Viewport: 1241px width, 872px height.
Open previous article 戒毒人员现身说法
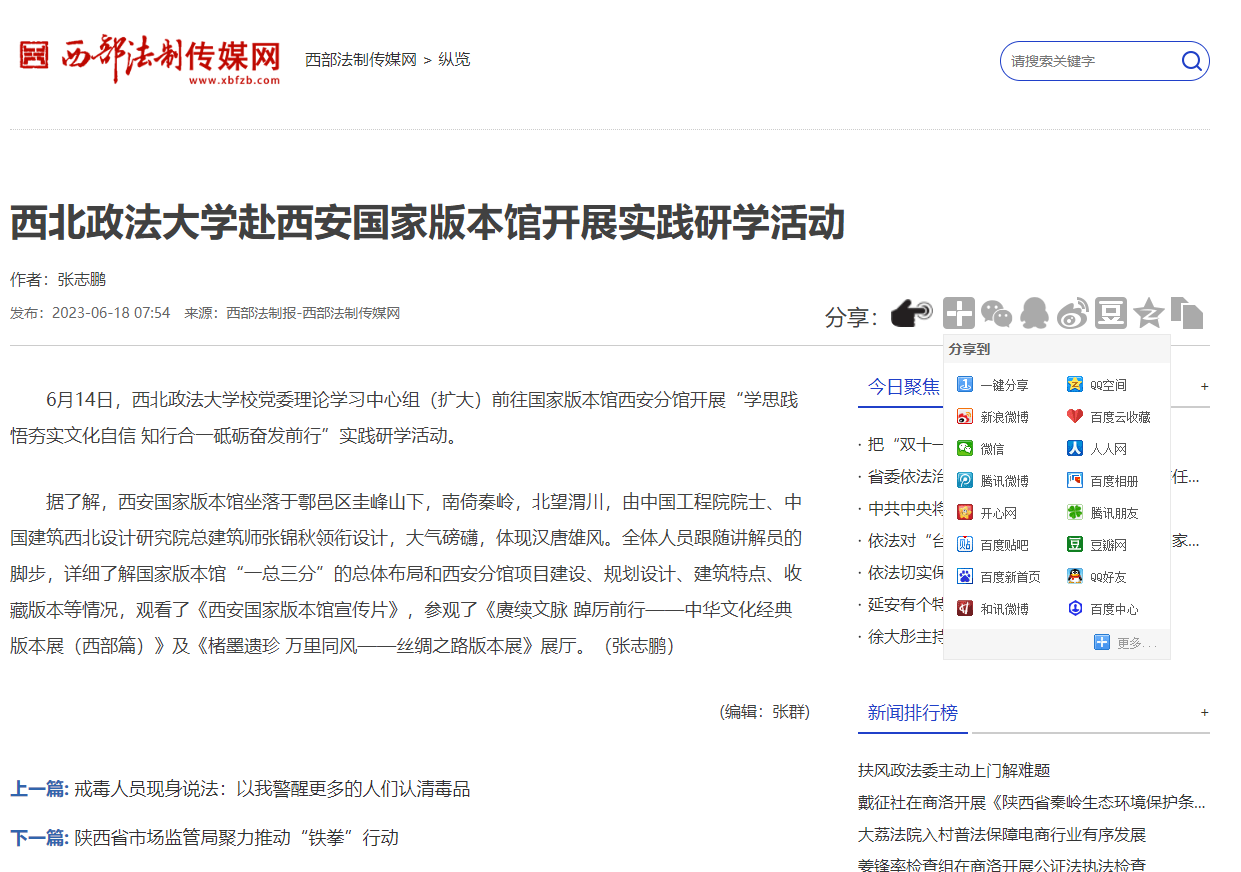pos(272,789)
